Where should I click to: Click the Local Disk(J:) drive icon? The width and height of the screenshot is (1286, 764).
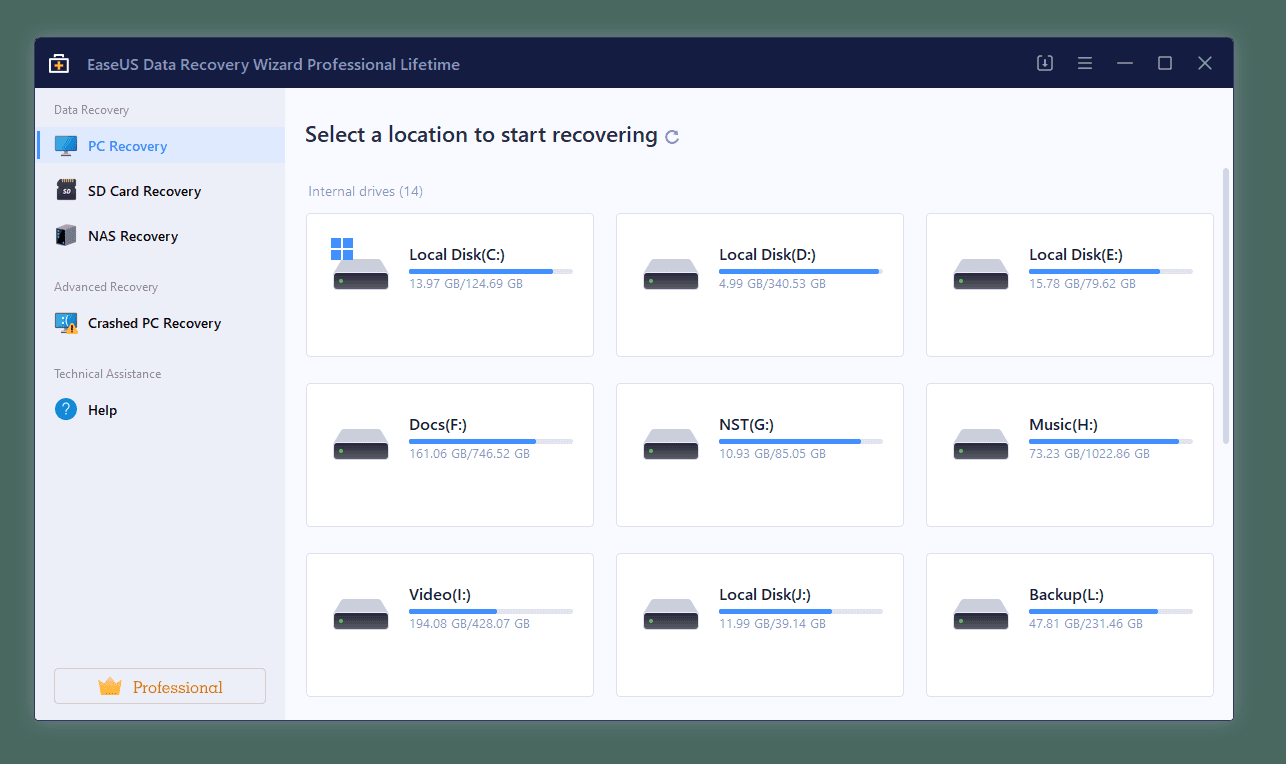coord(670,615)
